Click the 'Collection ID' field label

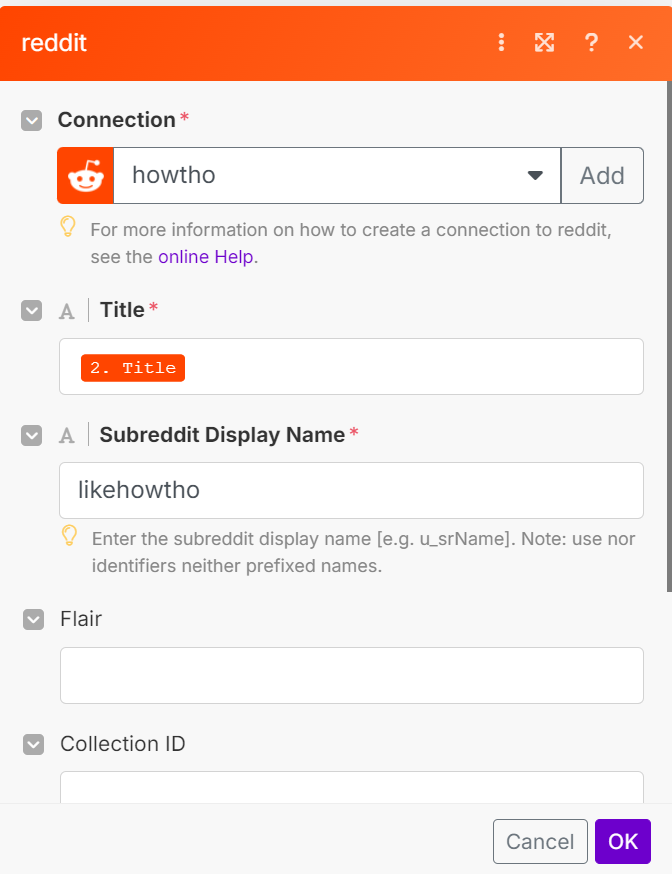[x=123, y=744]
